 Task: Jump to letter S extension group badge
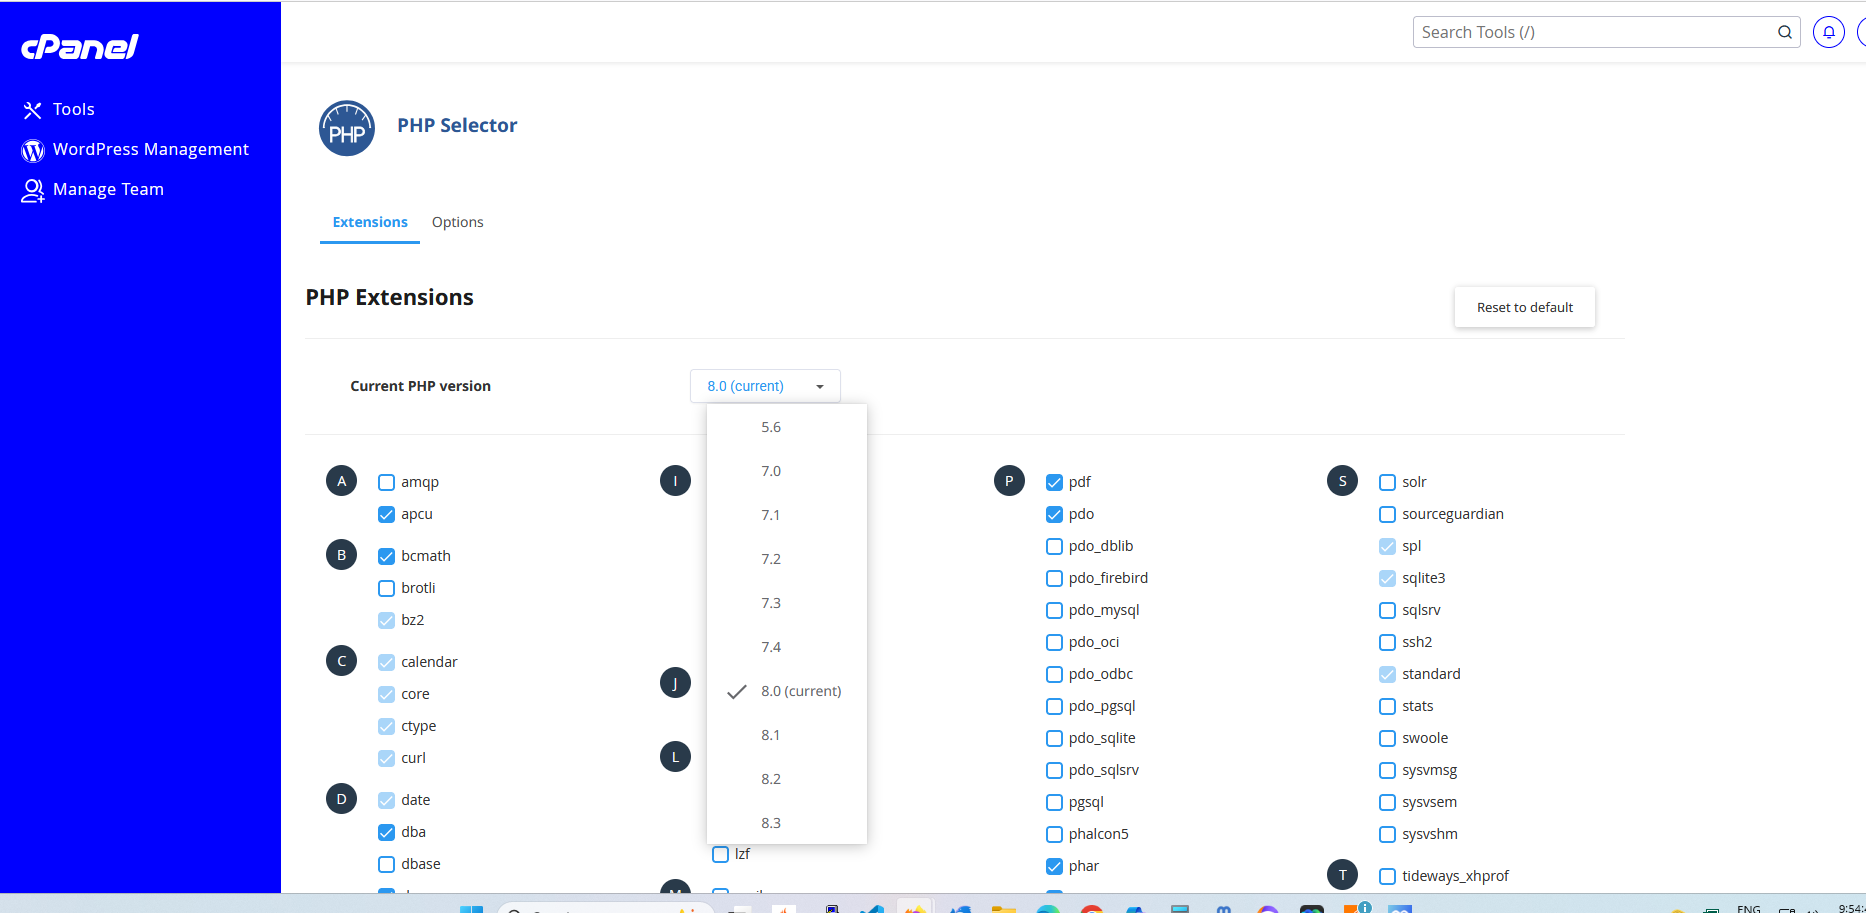(x=1342, y=481)
